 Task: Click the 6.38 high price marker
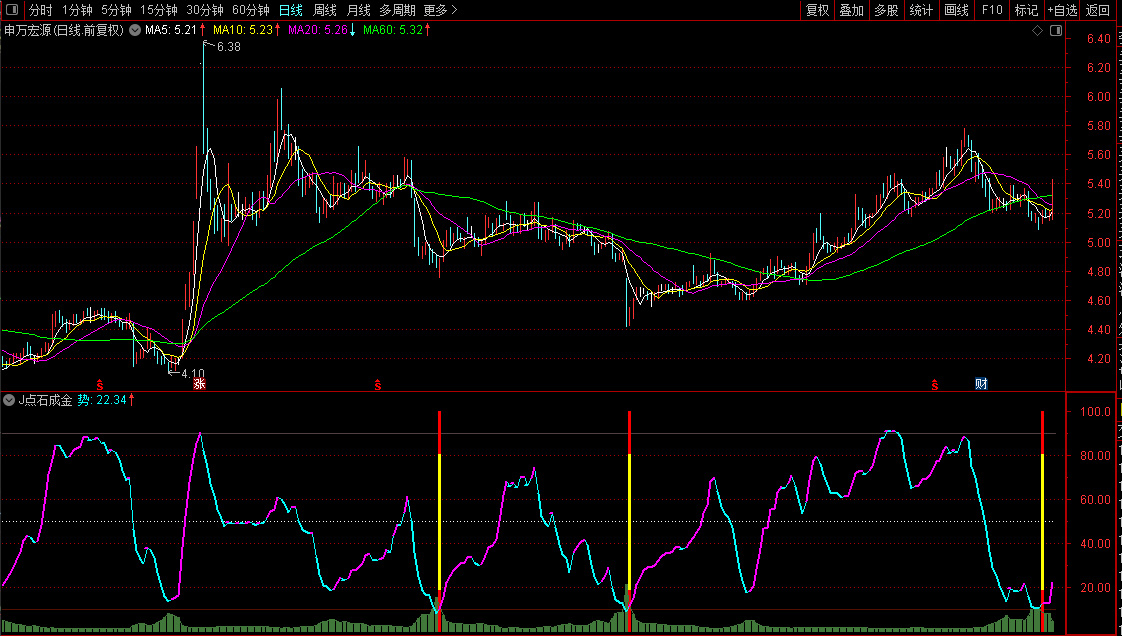(228, 47)
